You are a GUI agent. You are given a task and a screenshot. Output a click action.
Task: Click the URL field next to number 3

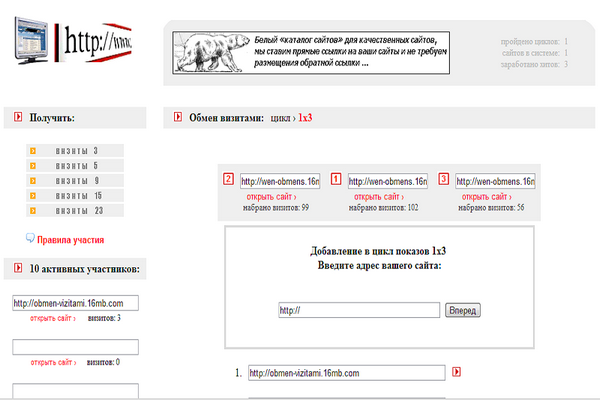click(x=495, y=181)
